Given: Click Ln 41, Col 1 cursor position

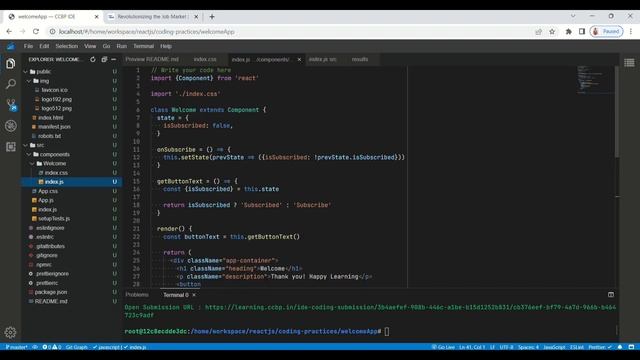Looking at the screenshot, I should [x=472, y=347].
